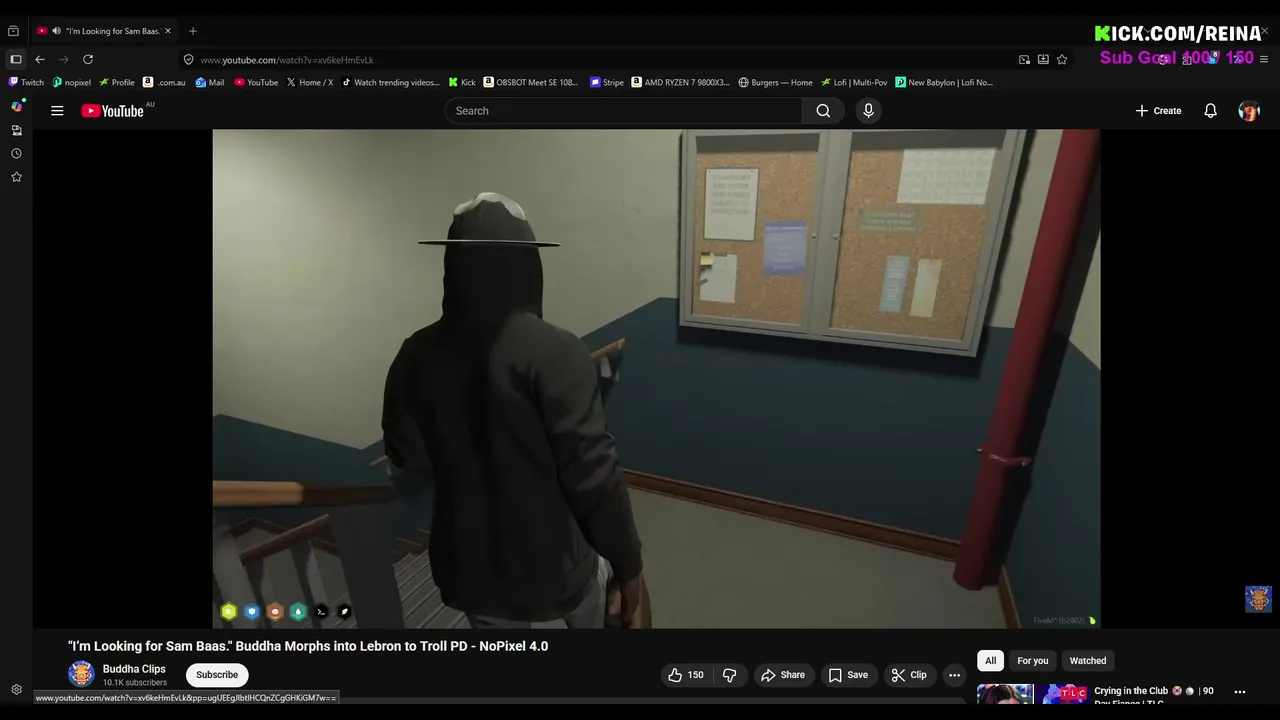1280x720 pixels.
Task: Focus the YouTube Search field
Action: 624,111
